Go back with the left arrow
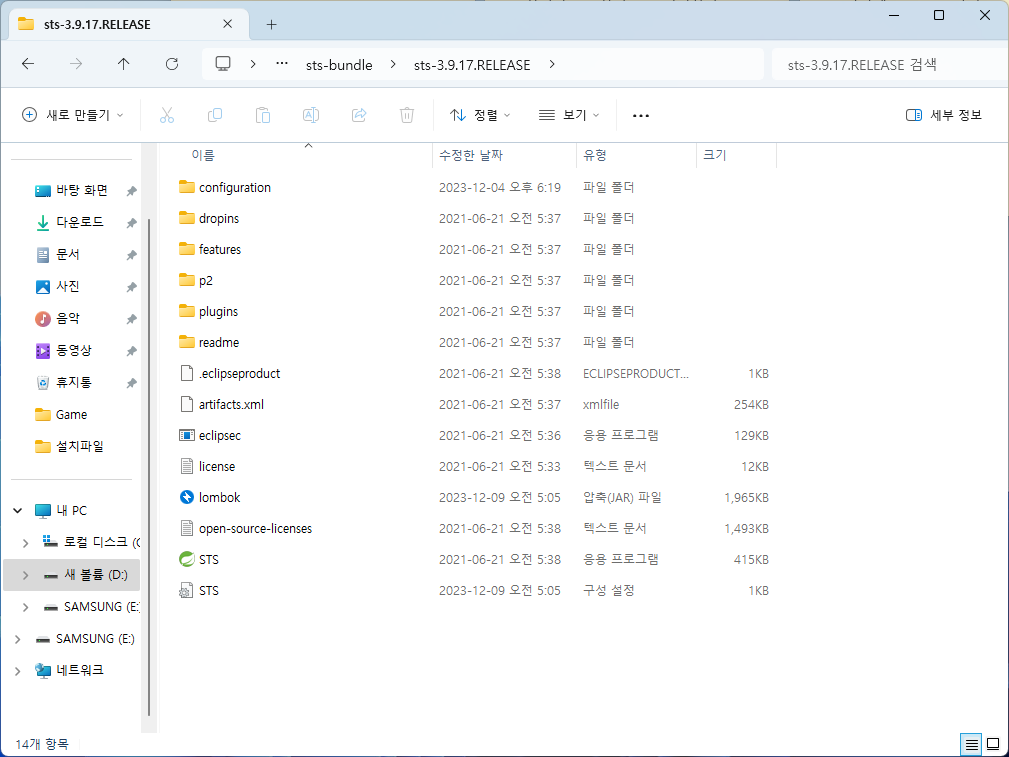Screen dimensions: 1009x757 pyautogui.click(x=28, y=64)
